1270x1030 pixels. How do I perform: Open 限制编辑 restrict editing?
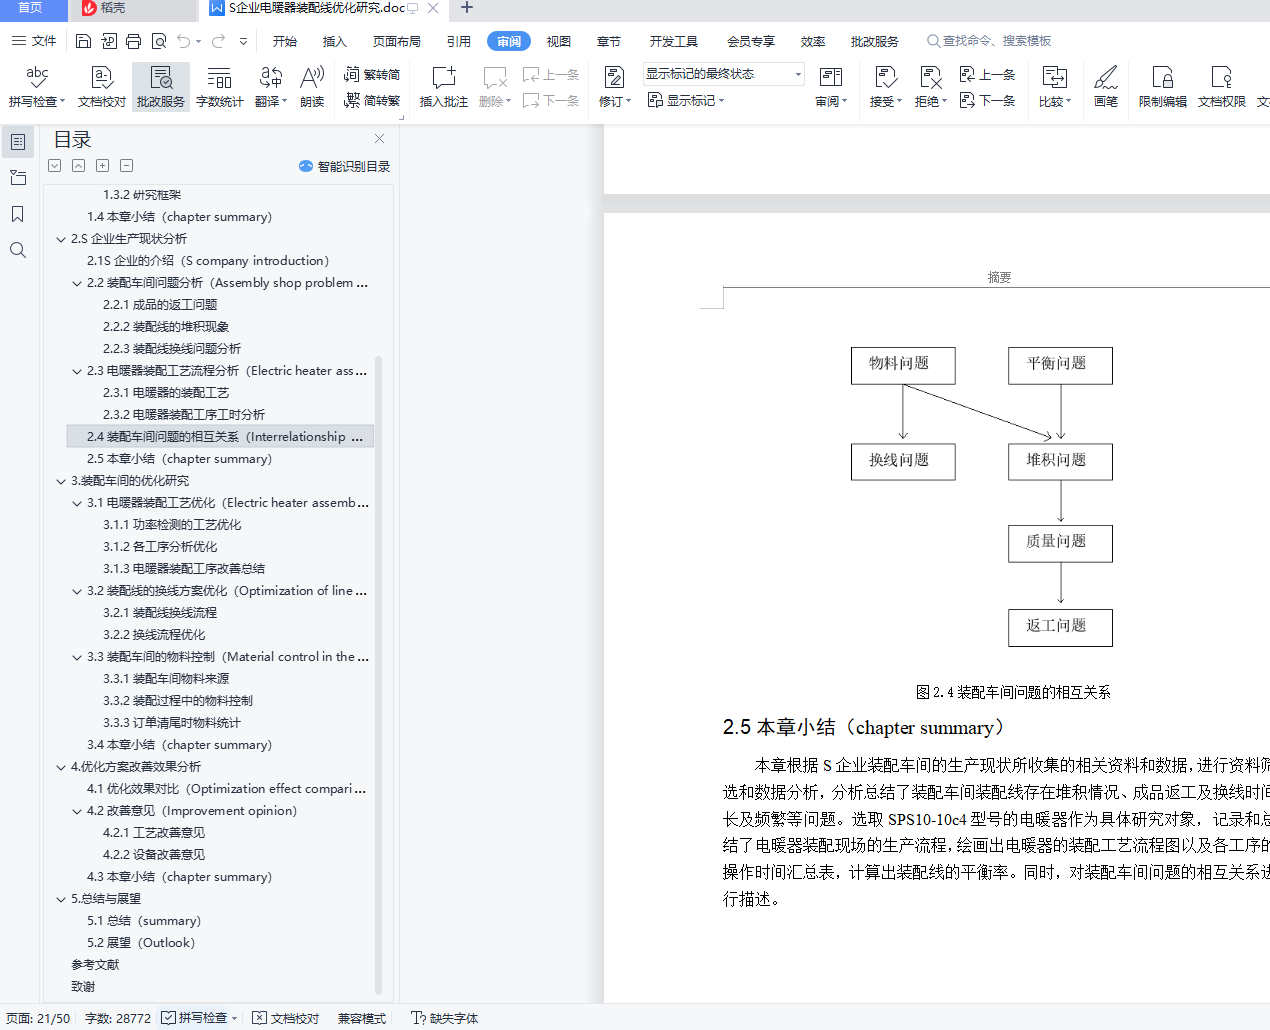click(x=1163, y=87)
